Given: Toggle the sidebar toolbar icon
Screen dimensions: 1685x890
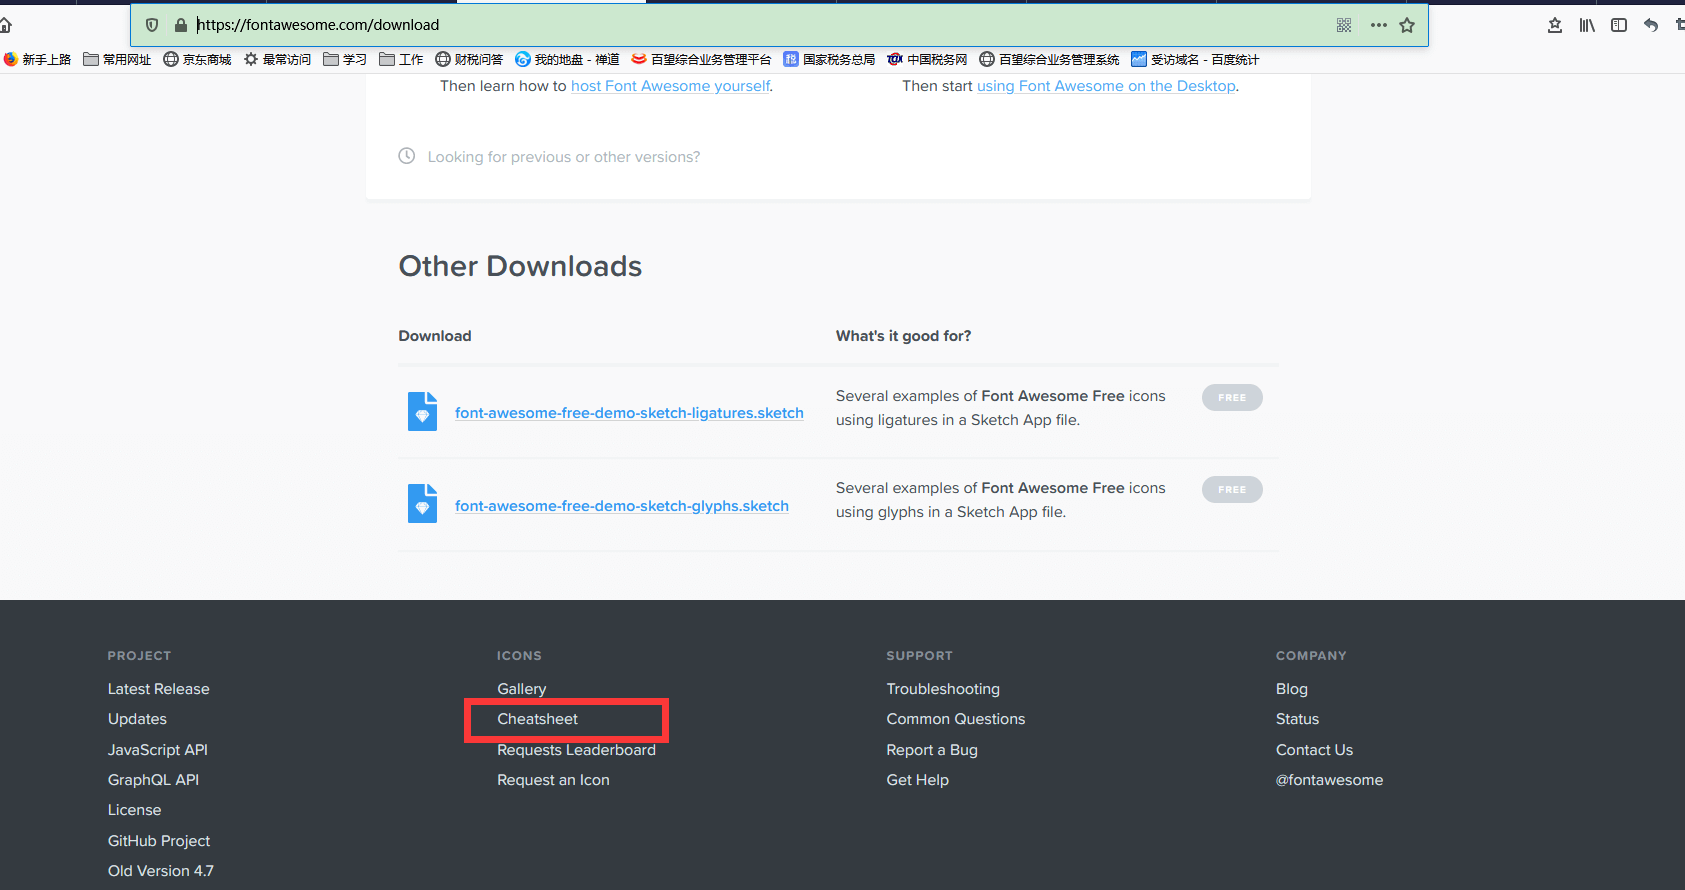Looking at the screenshot, I should pos(1619,25).
